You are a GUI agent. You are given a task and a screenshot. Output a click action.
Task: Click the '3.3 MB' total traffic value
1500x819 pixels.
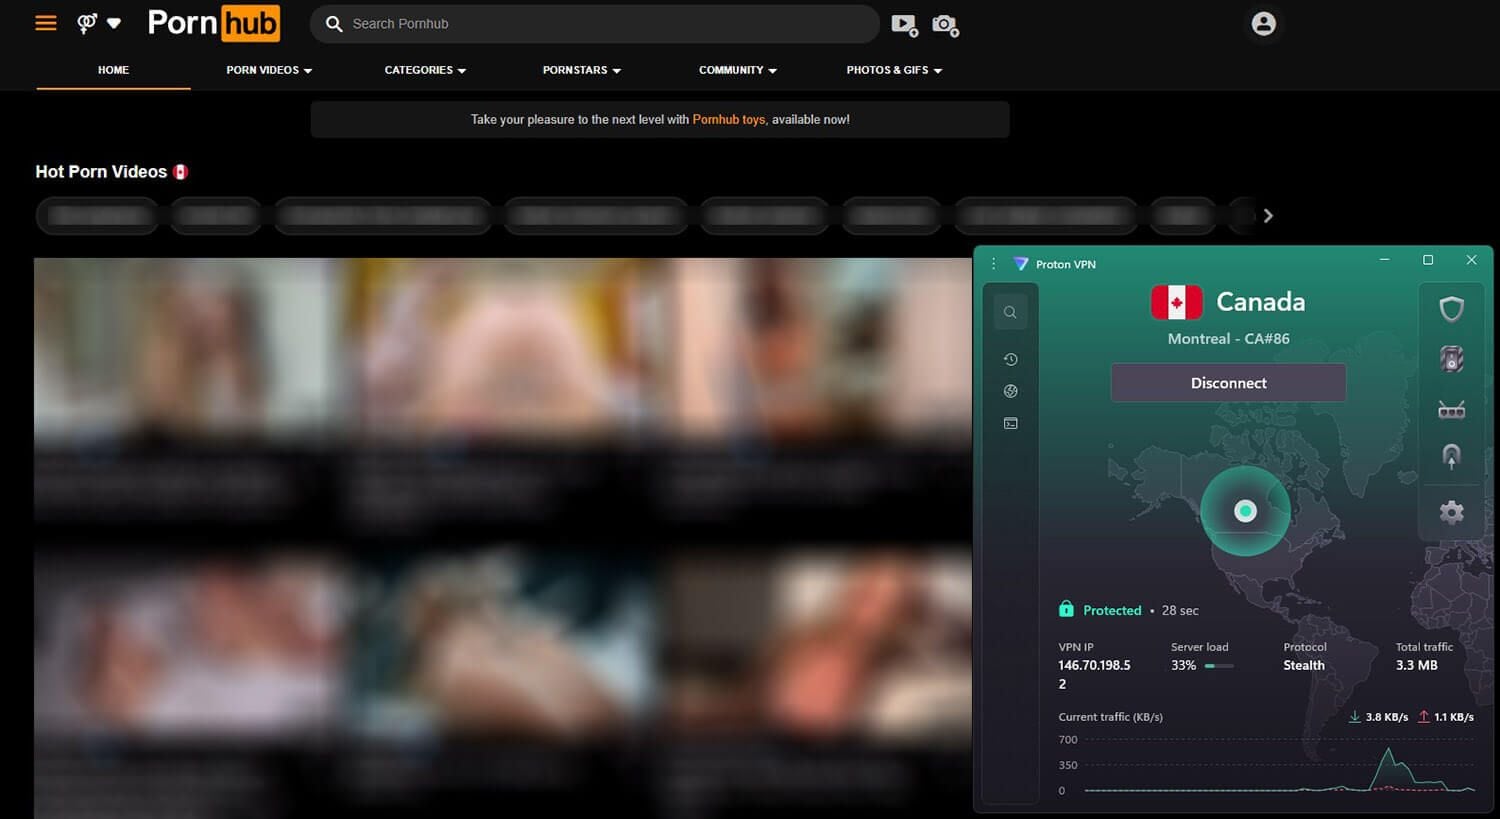1417,665
